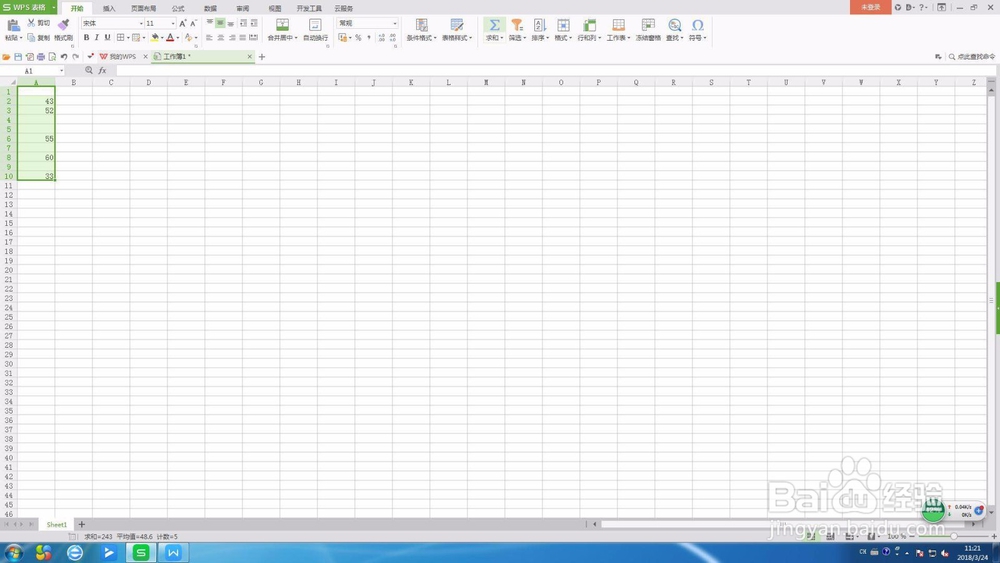Click the yellow fill color swatch
Image resolution: width=1000 pixels, height=563 pixels.
tap(154, 38)
